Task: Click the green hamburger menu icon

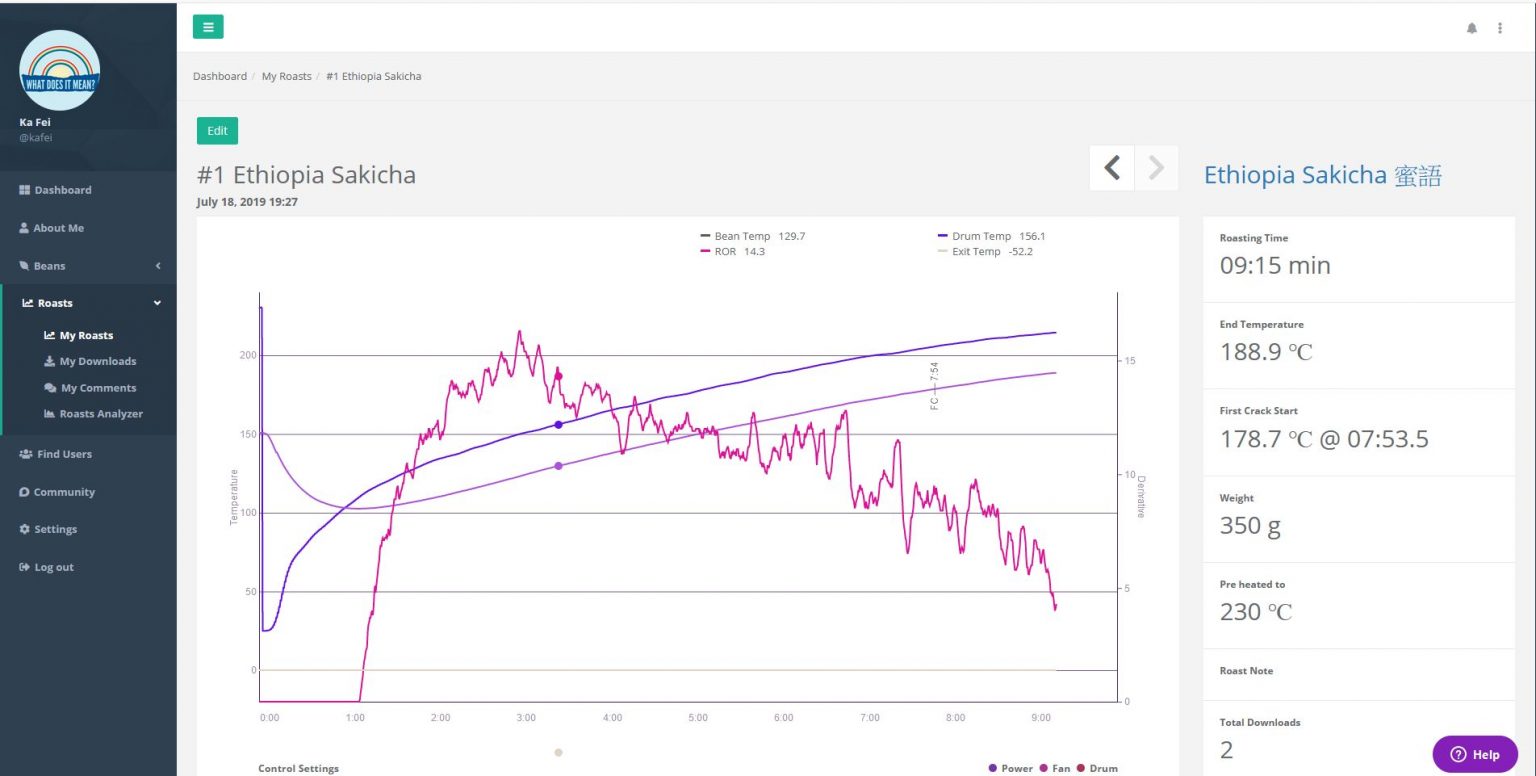Action: 208,27
